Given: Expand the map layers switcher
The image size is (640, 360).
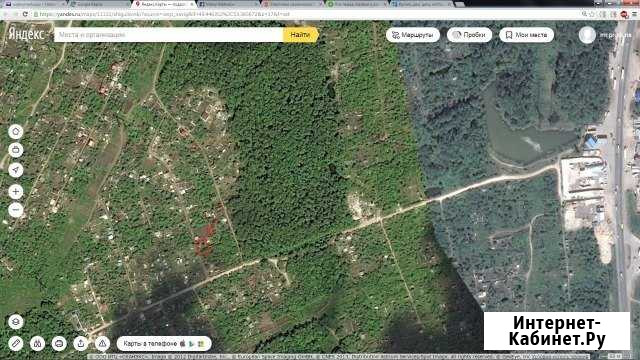Looking at the screenshot, I should pyautogui.click(x=16, y=322).
